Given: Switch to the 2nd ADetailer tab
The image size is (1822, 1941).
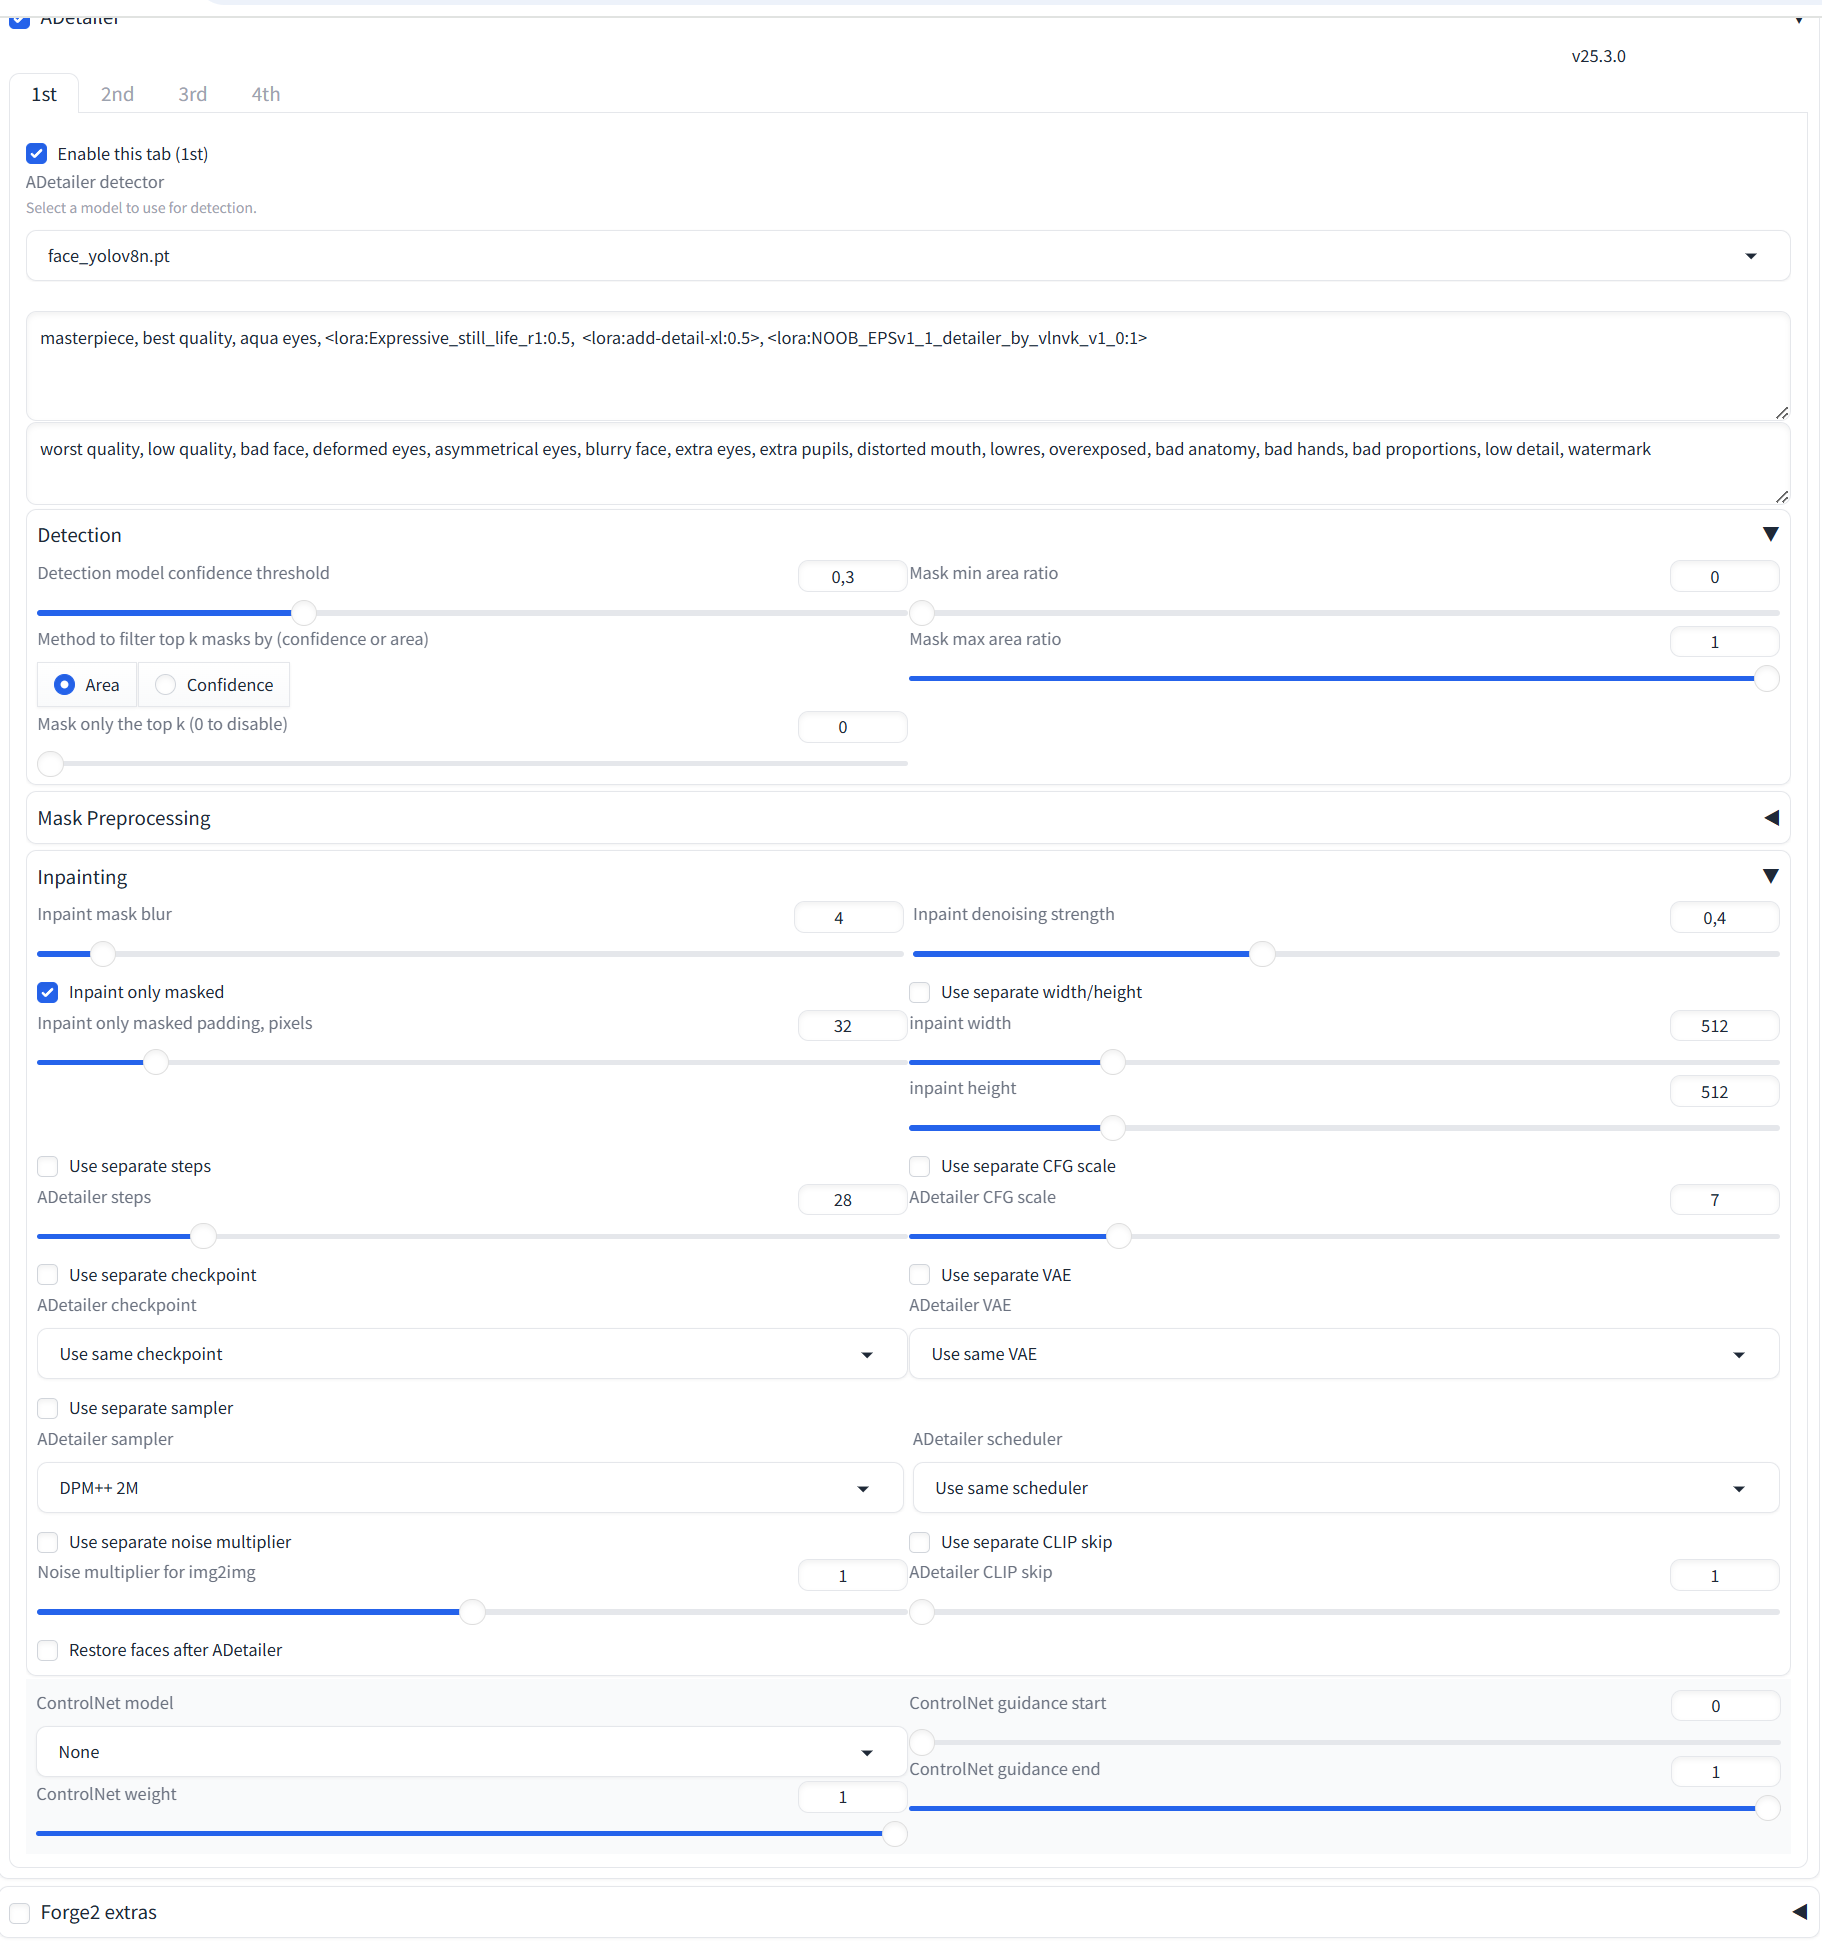Looking at the screenshot, I should [117, 94].
